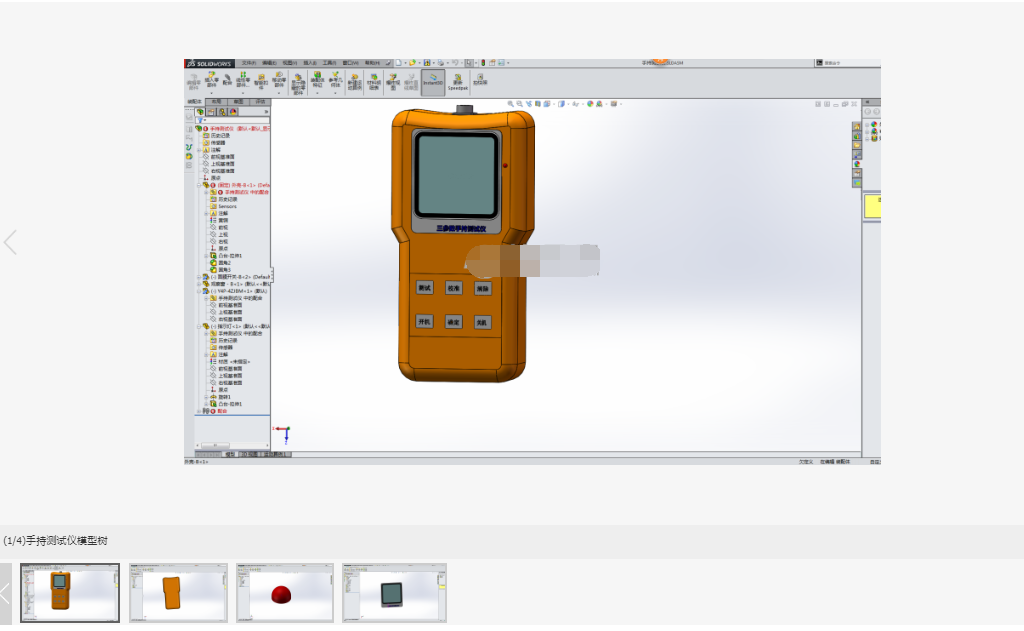Select fourth thumbnail showing gray screen

click(394, 593)
